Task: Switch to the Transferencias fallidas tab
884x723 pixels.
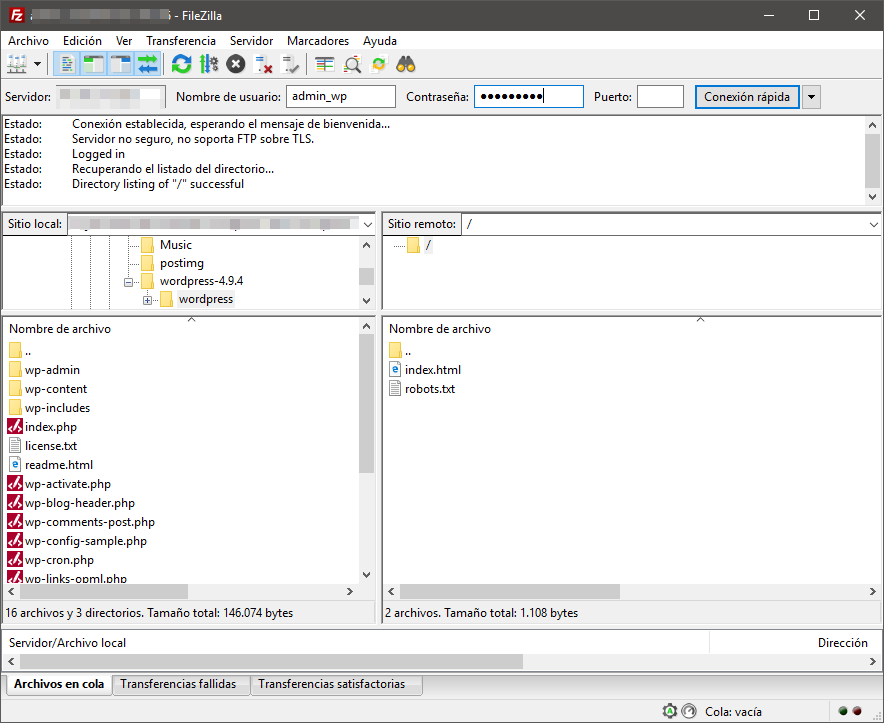Action: click(x=178, y=684)
